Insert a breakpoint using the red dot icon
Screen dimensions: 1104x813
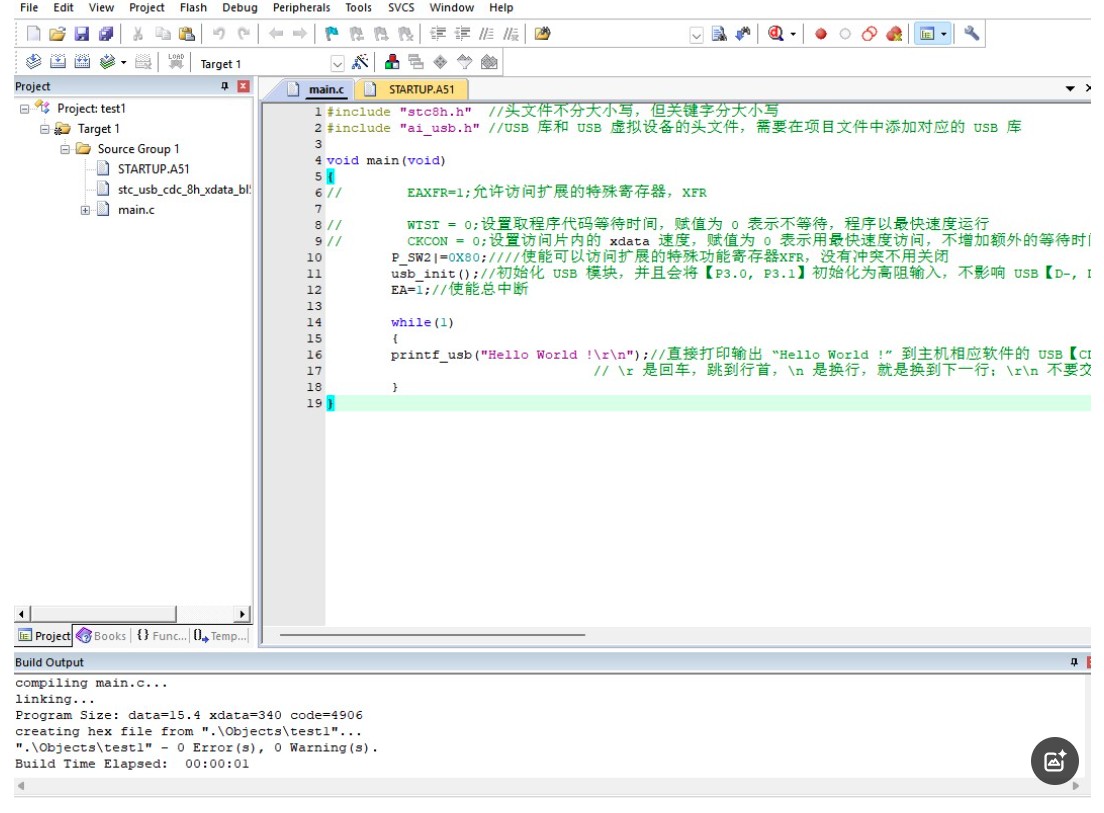(821, 33)
